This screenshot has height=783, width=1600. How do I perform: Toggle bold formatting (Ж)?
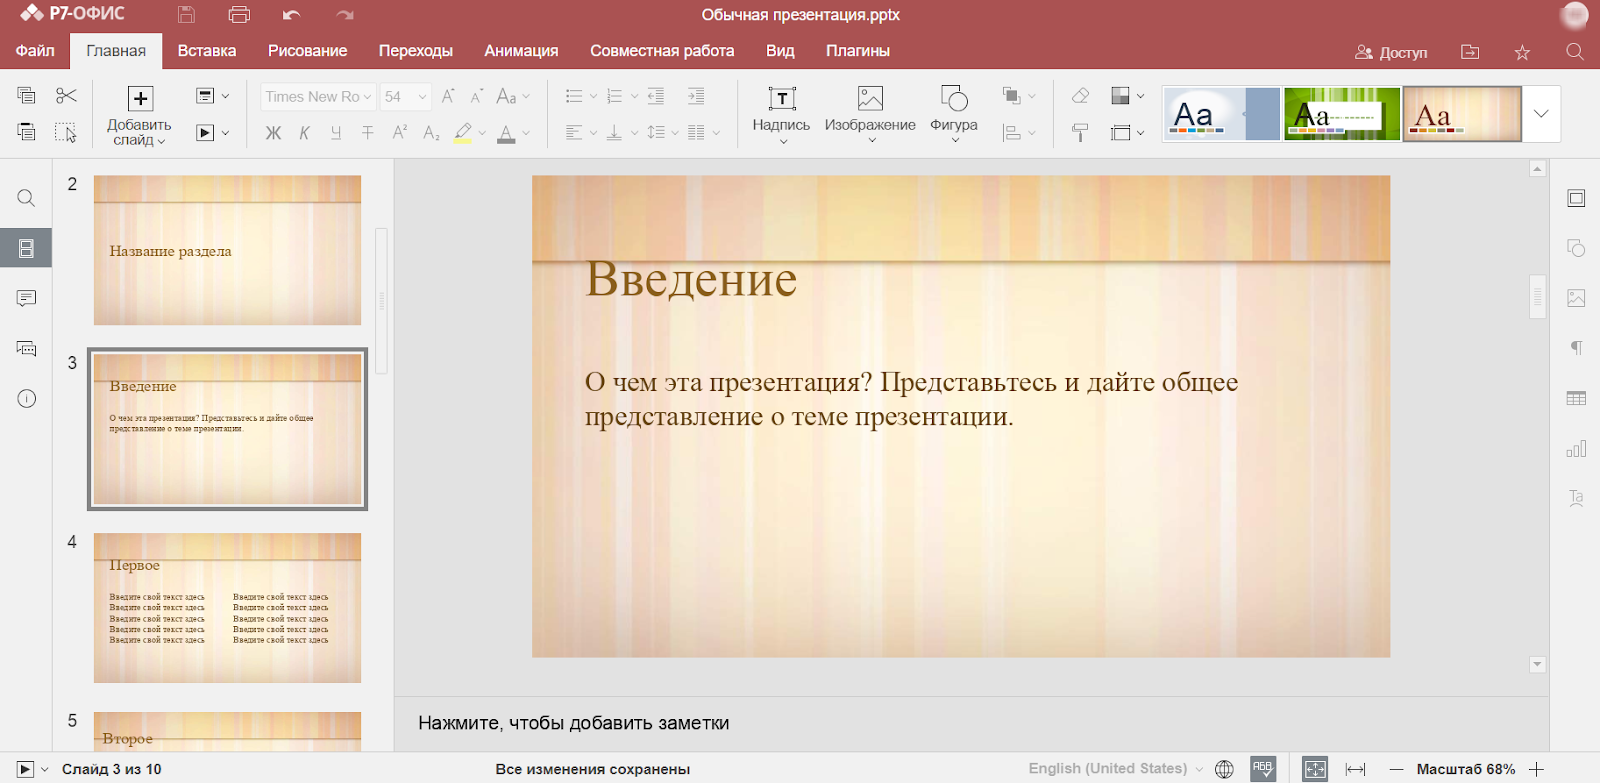tap(273, 132)
